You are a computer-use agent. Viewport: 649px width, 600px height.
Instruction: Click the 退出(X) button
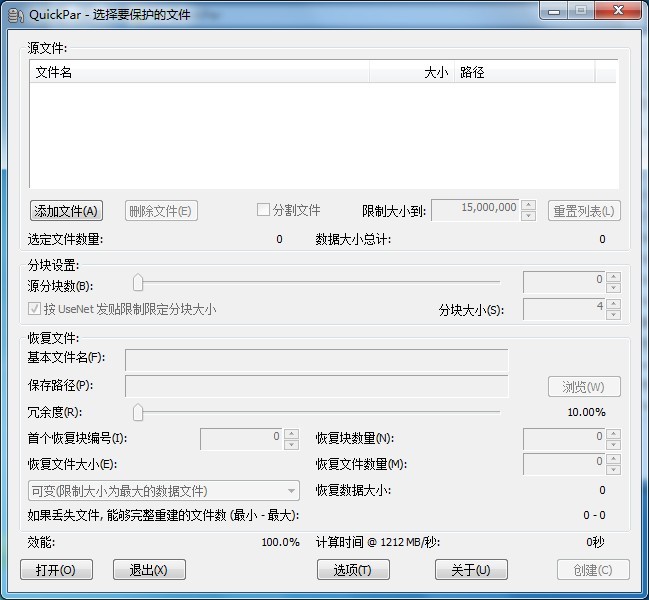[148, 570]
